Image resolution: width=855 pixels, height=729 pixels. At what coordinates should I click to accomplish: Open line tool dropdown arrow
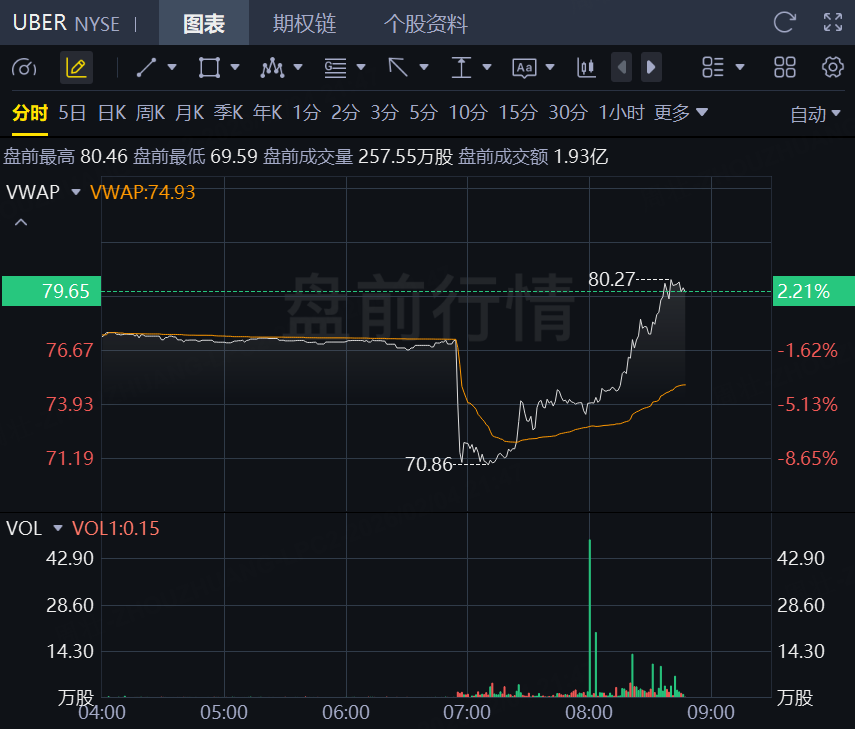pos(172,67)
